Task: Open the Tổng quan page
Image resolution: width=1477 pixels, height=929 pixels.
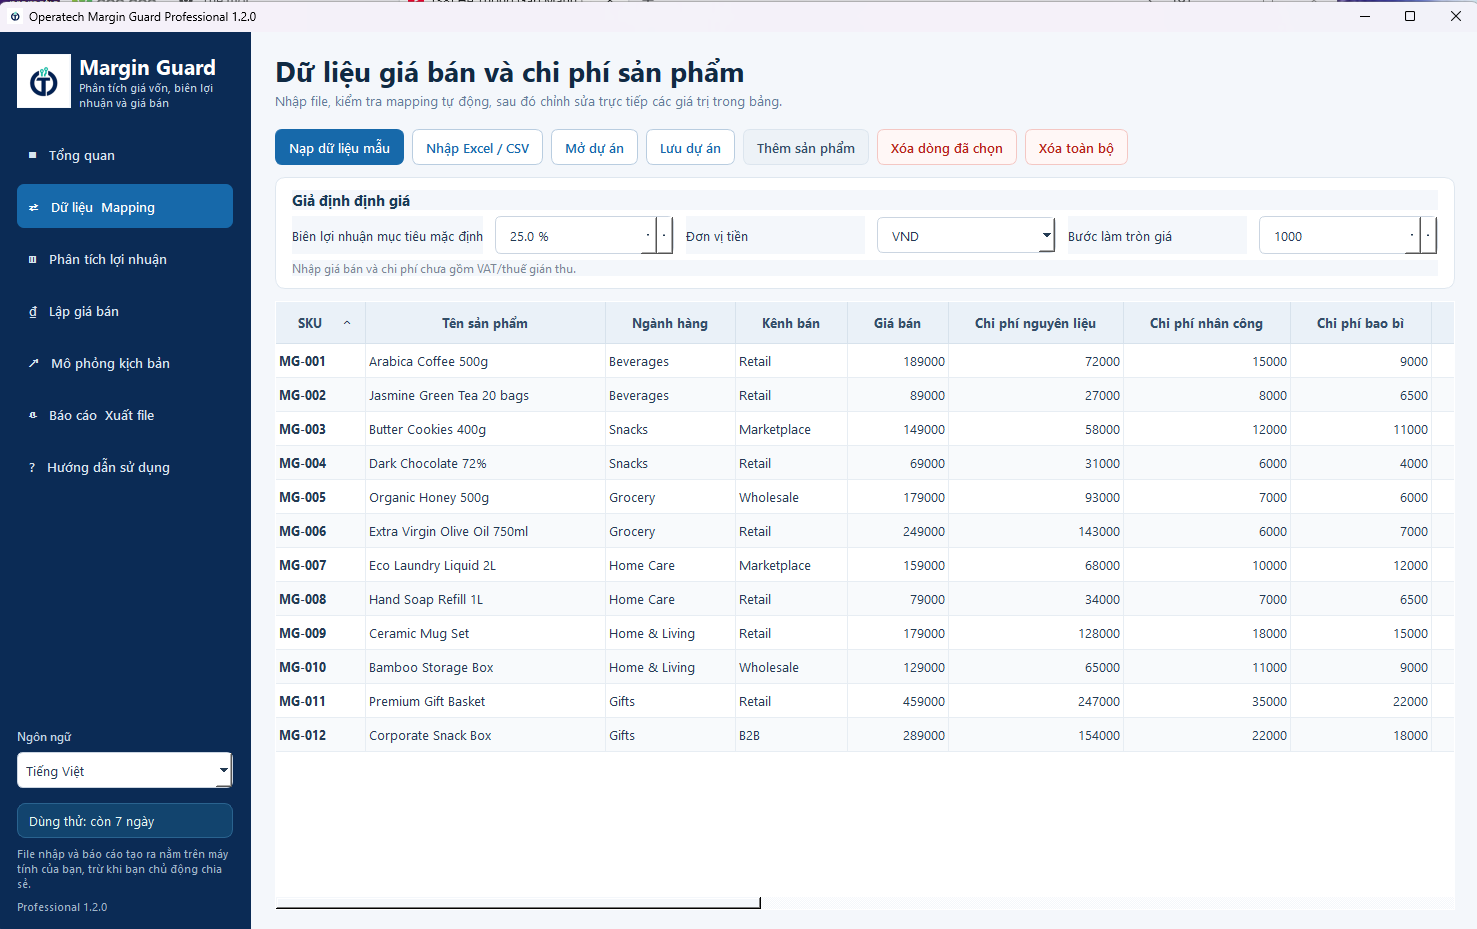Action: pyautogui.click(x=125, y=155)
